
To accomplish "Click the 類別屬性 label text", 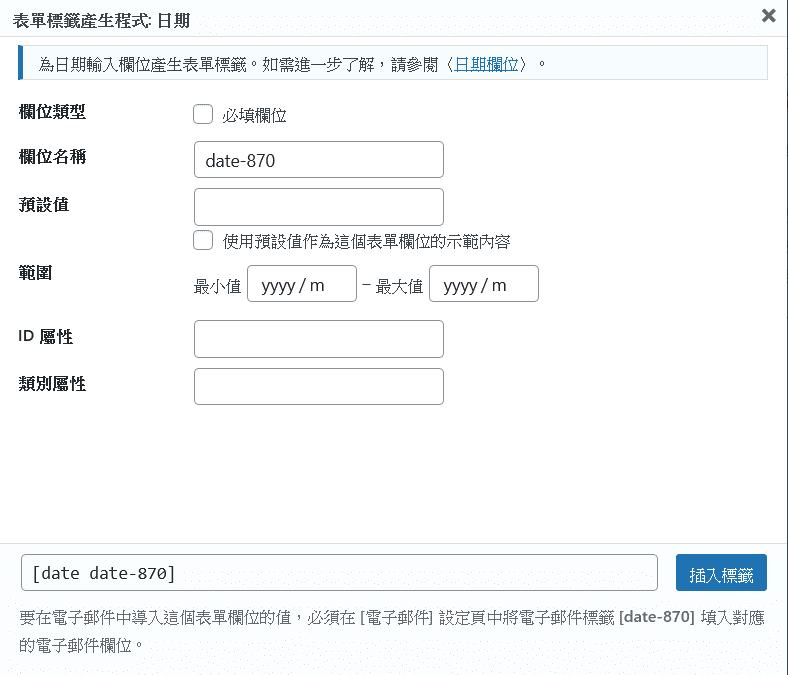I will point(52,384).
